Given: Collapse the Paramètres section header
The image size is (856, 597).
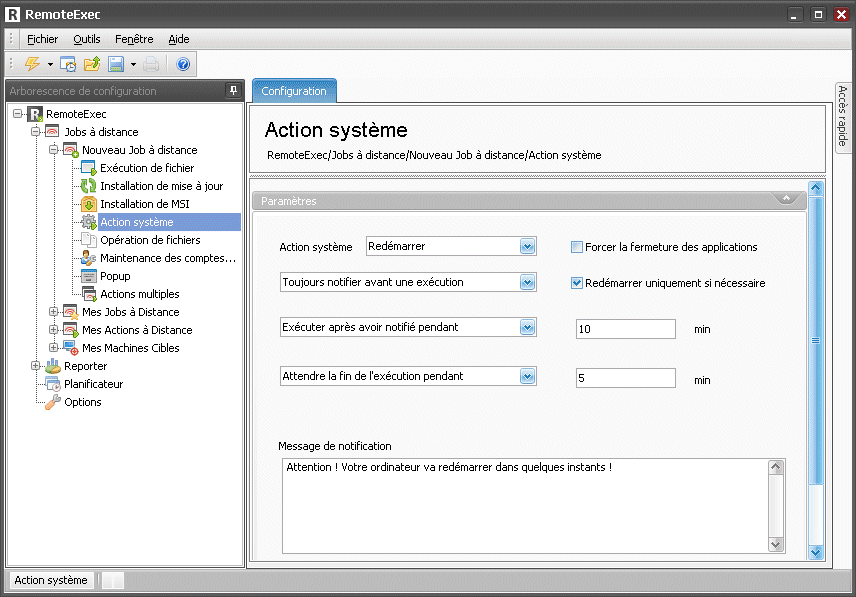Looking at the screenshot, I should (786, 199).
